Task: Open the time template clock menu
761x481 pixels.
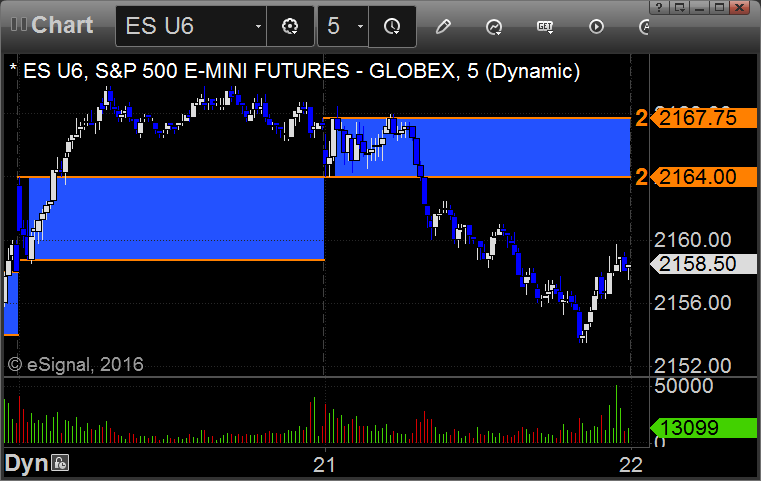Action: 392,26
